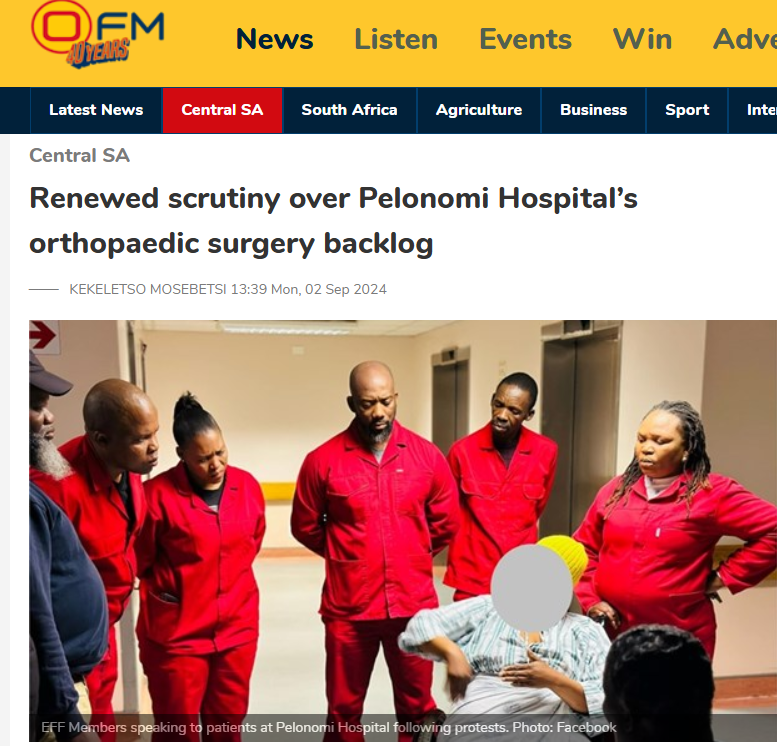
Task: Click the photo caption about EFF Members
Action: pyautogui.click(x=329, y=727)
